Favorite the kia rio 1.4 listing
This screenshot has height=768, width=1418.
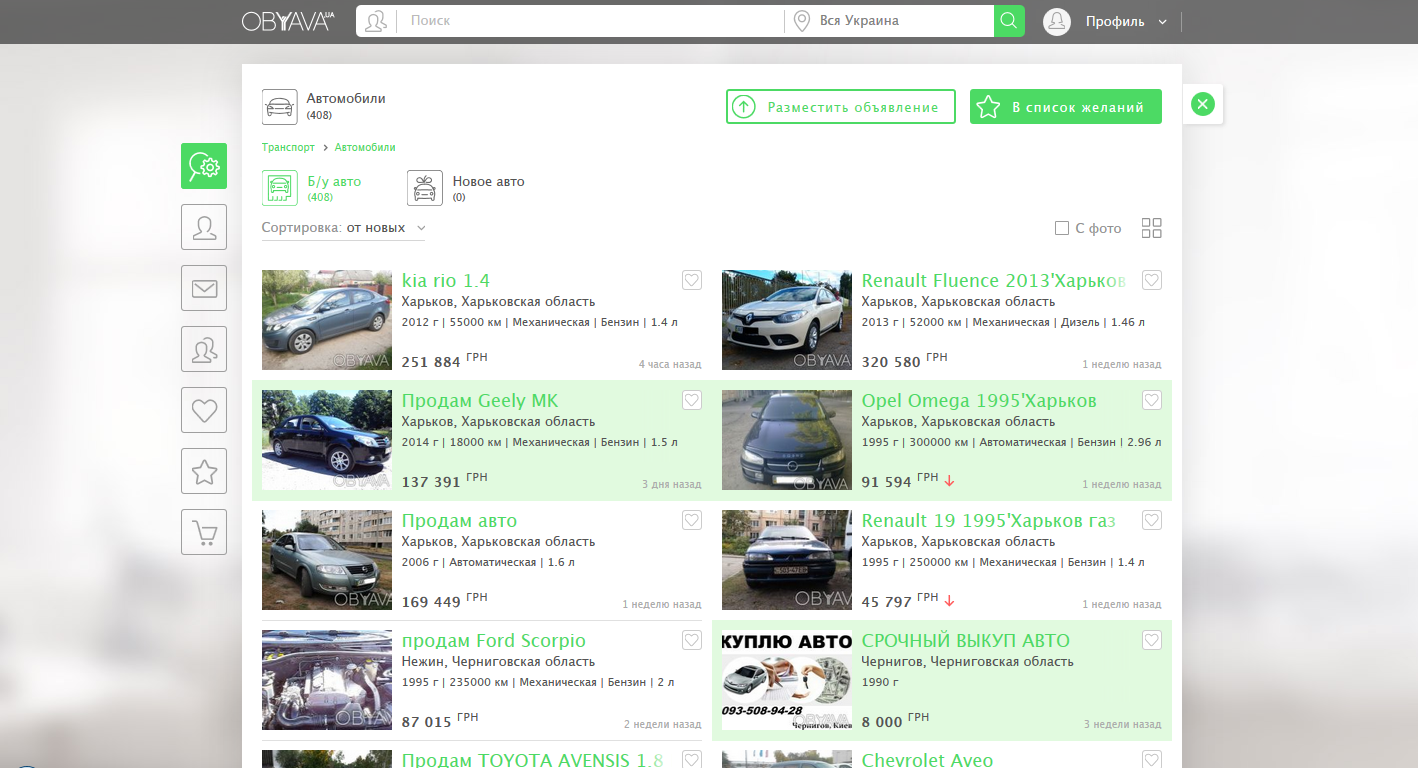pos(691,281)
